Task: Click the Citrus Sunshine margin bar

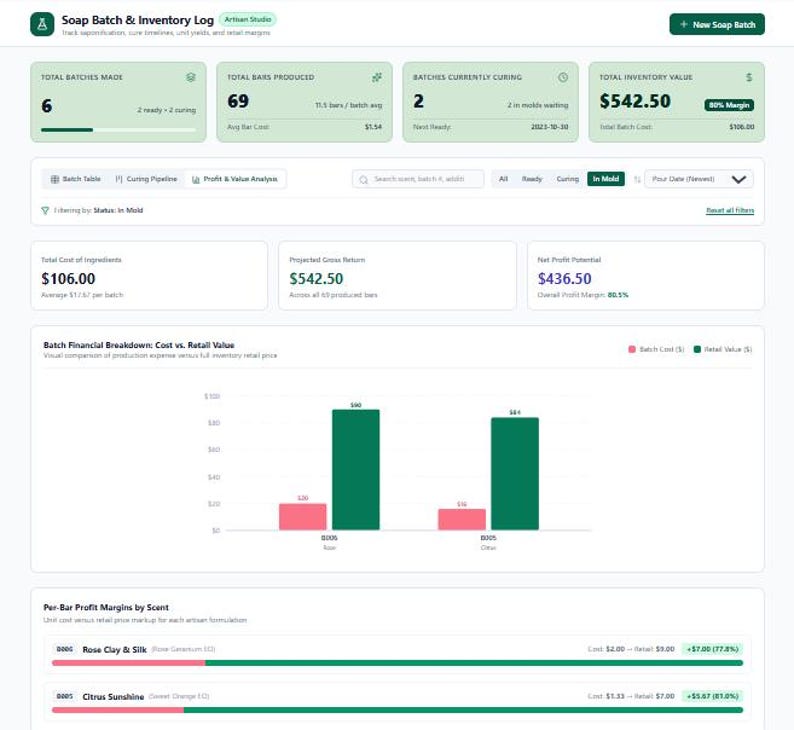Action: (x=397, y=710)
